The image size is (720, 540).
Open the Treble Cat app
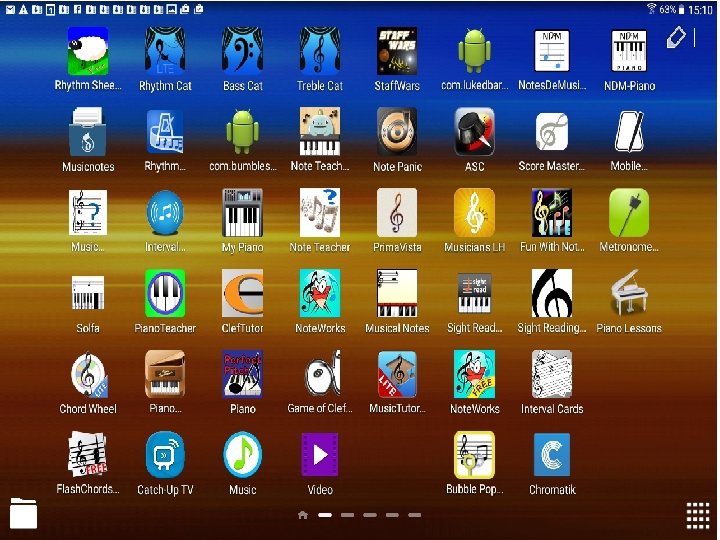(x=320, y=51)
